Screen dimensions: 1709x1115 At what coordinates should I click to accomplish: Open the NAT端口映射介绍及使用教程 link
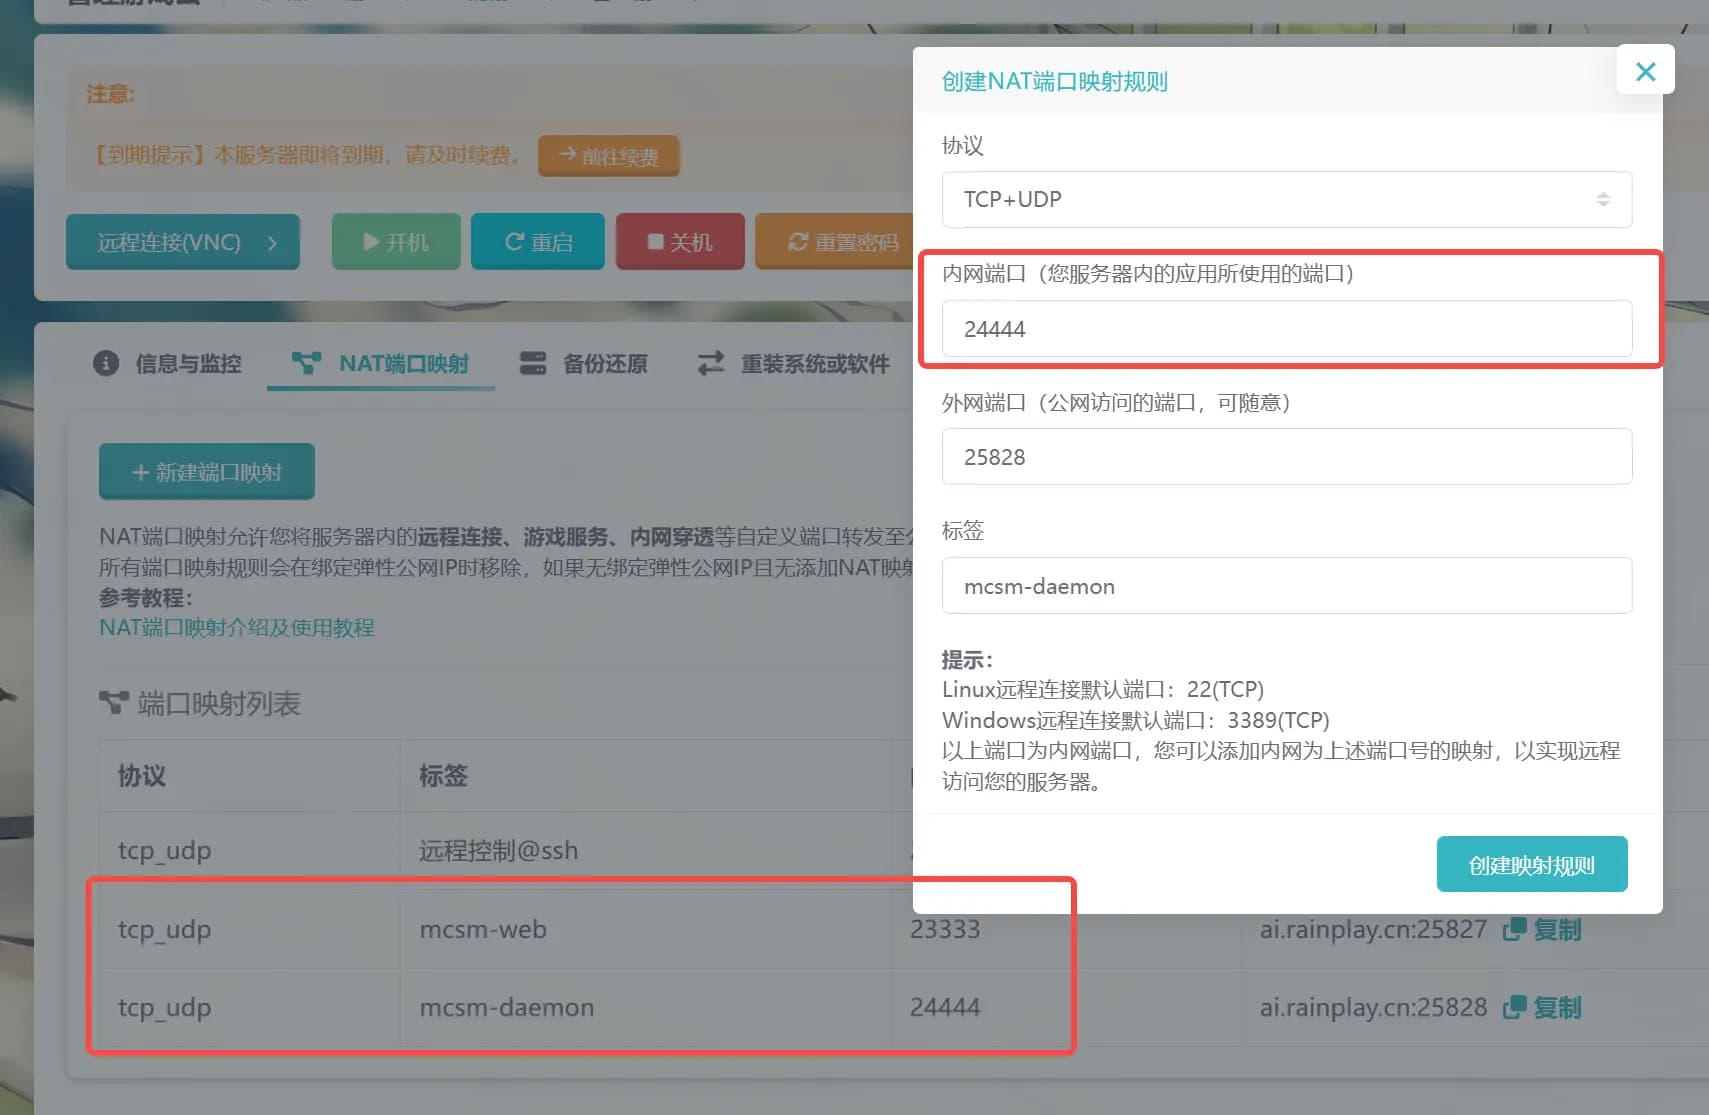click(x=237, y=628)
